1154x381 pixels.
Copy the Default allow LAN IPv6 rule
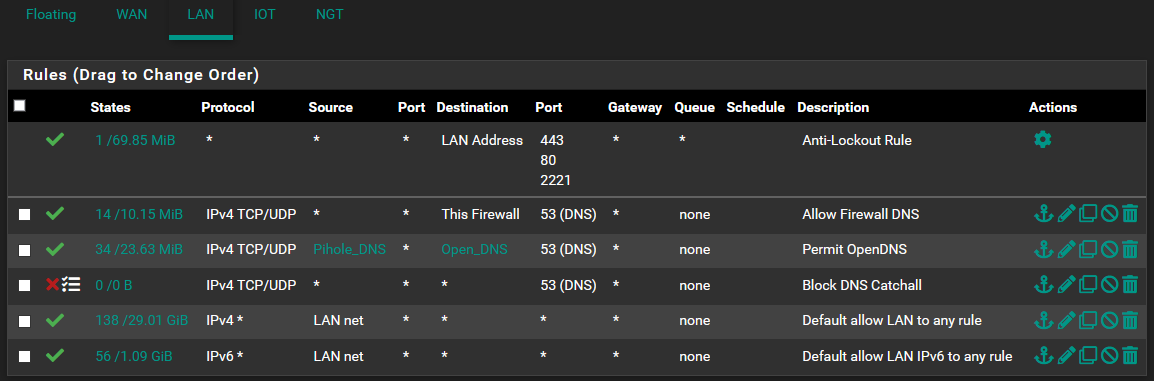[1087, 356]
